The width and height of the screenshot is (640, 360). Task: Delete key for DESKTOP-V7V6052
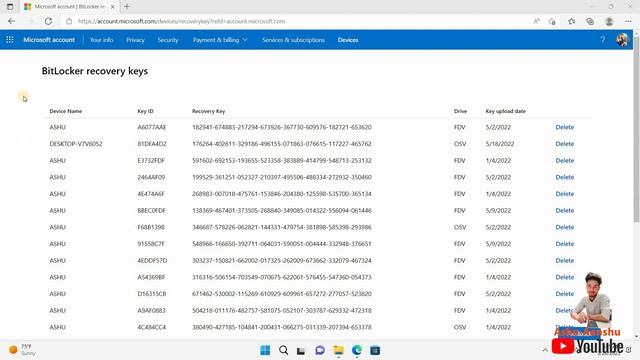pyautogui.click(x=564, y=144)
